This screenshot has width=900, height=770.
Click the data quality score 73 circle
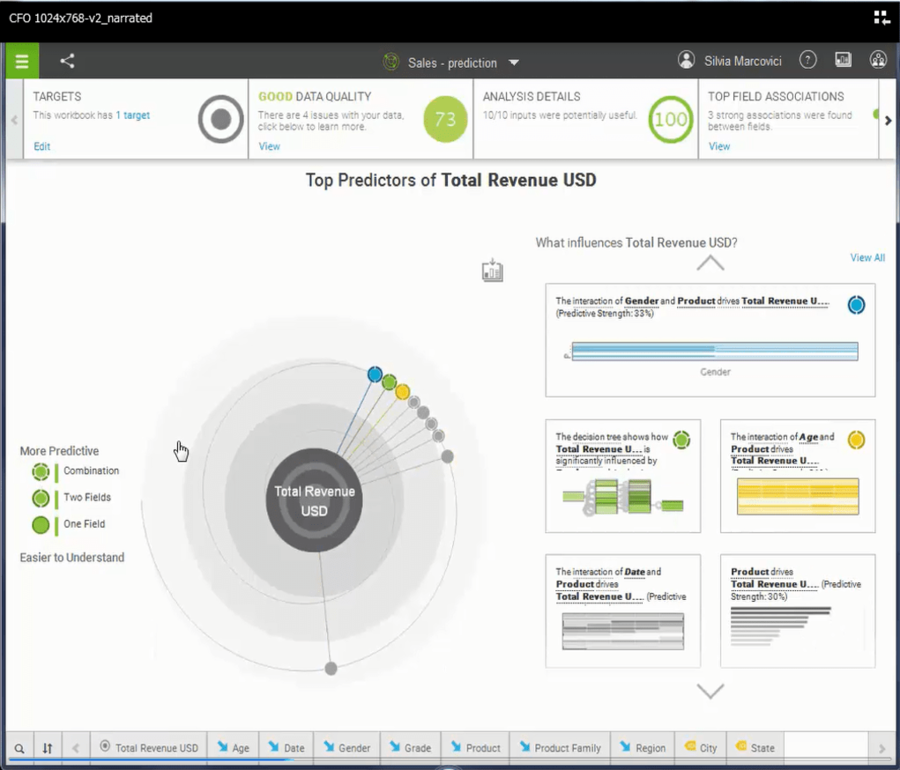pyautogui.click(x=445, y=121)
